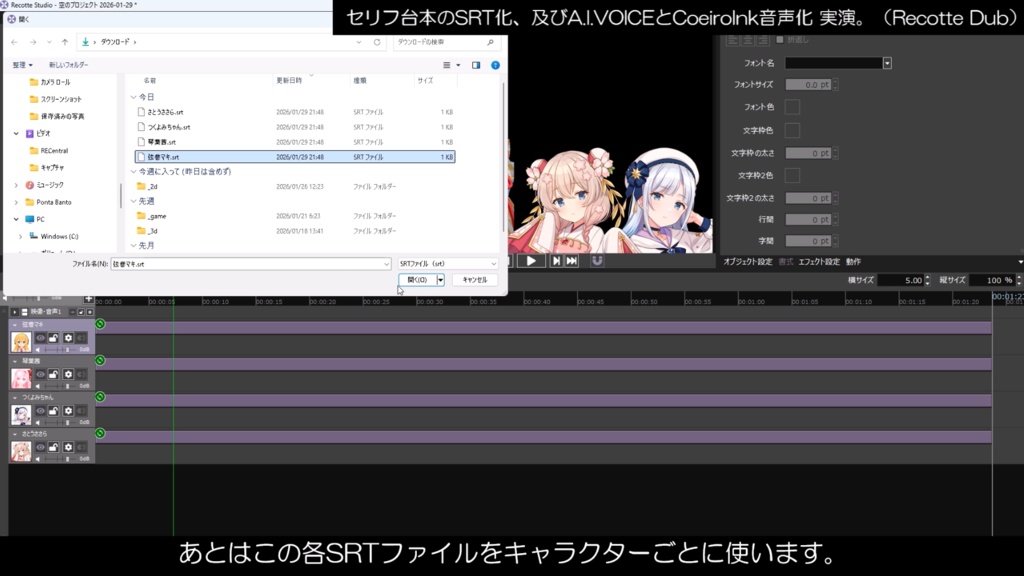Toggle lock on 弦巻マキ track
Screen dimensions: 1024x576
[x=54, y=338]
